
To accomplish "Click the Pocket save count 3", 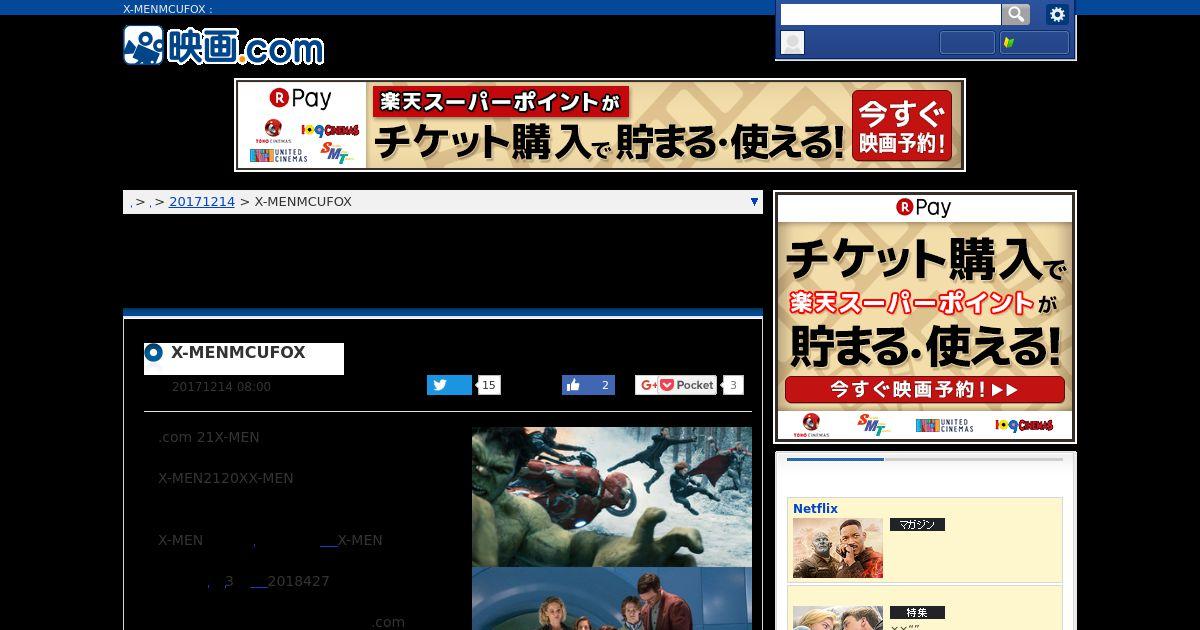I will click(733, 385).
